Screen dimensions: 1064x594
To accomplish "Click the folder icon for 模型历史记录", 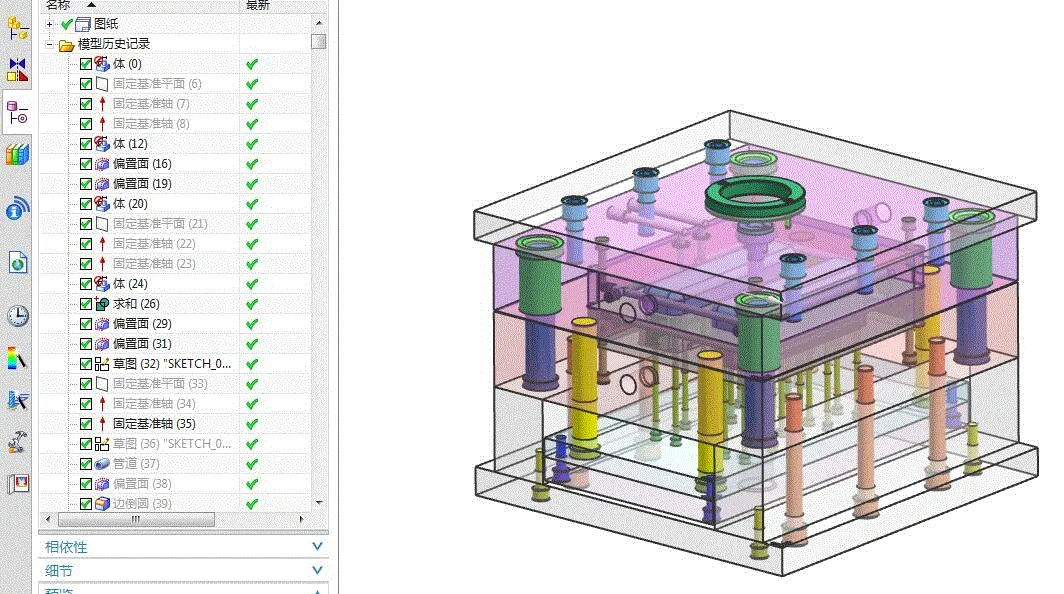I will click(66, 45).
